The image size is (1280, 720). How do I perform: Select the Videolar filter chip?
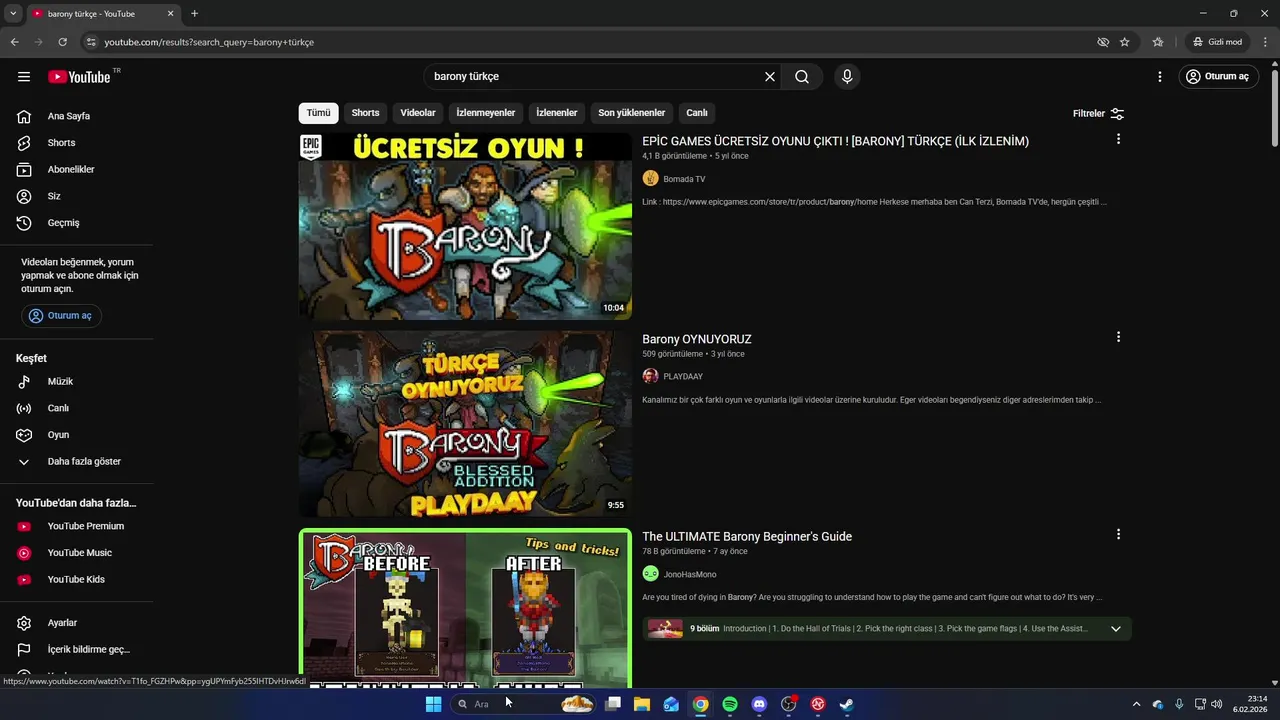pos(418,113)
